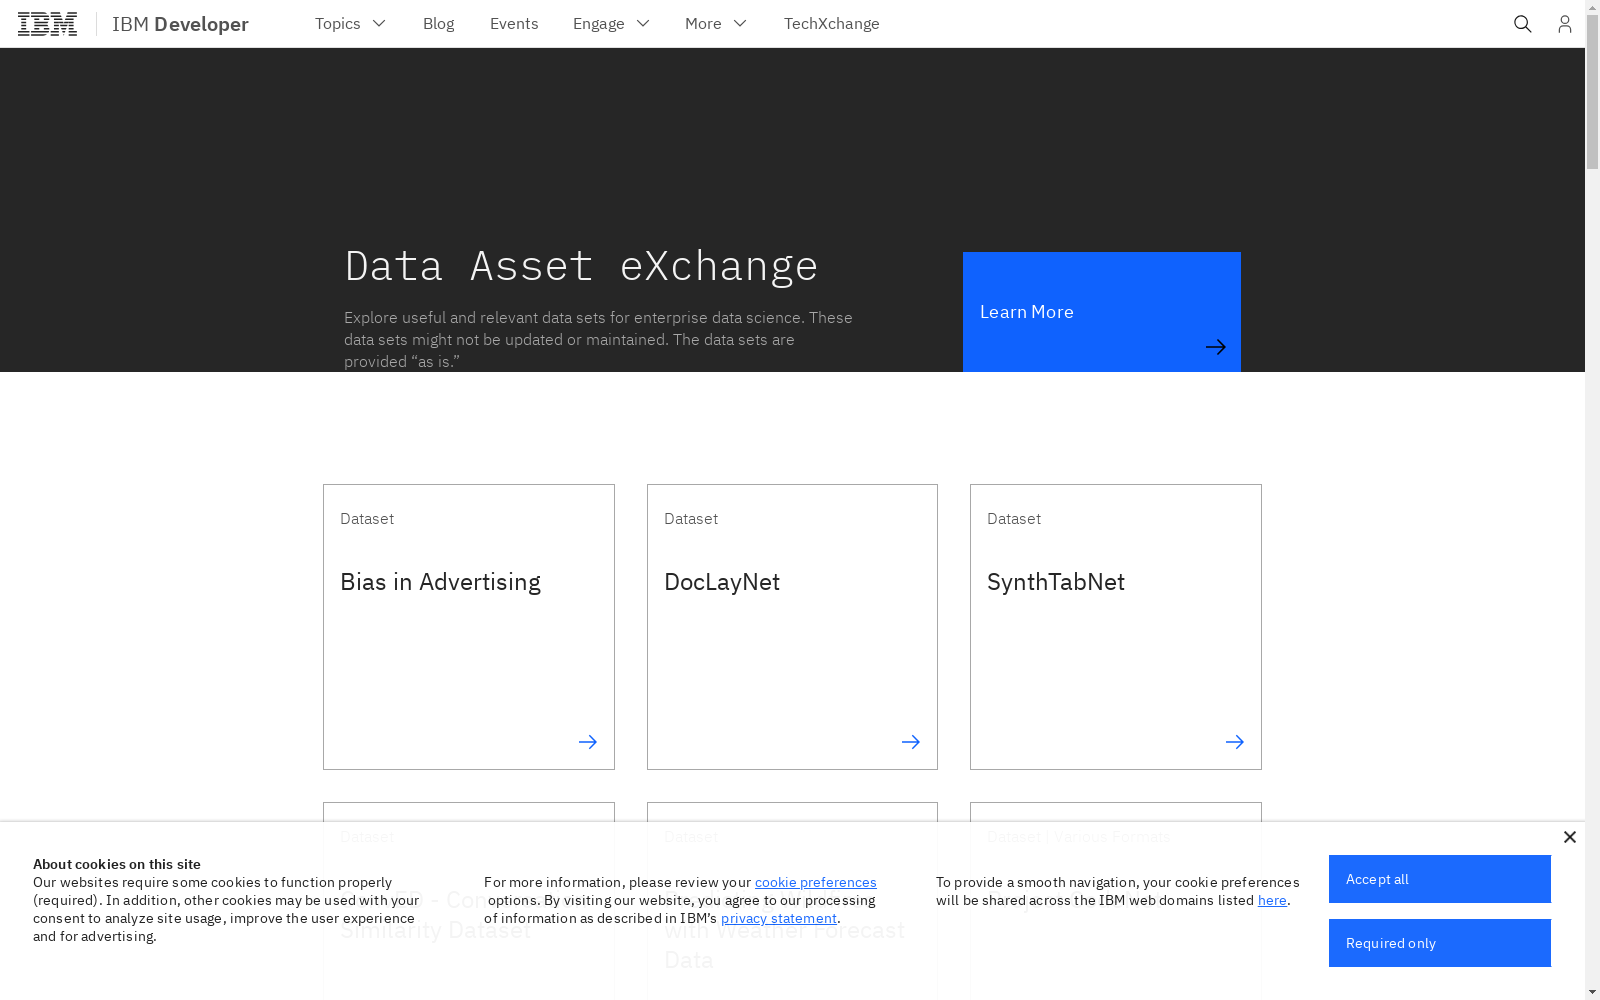
Task: Click the page vertical scrollbar thumb
Action: (1592, 92)
